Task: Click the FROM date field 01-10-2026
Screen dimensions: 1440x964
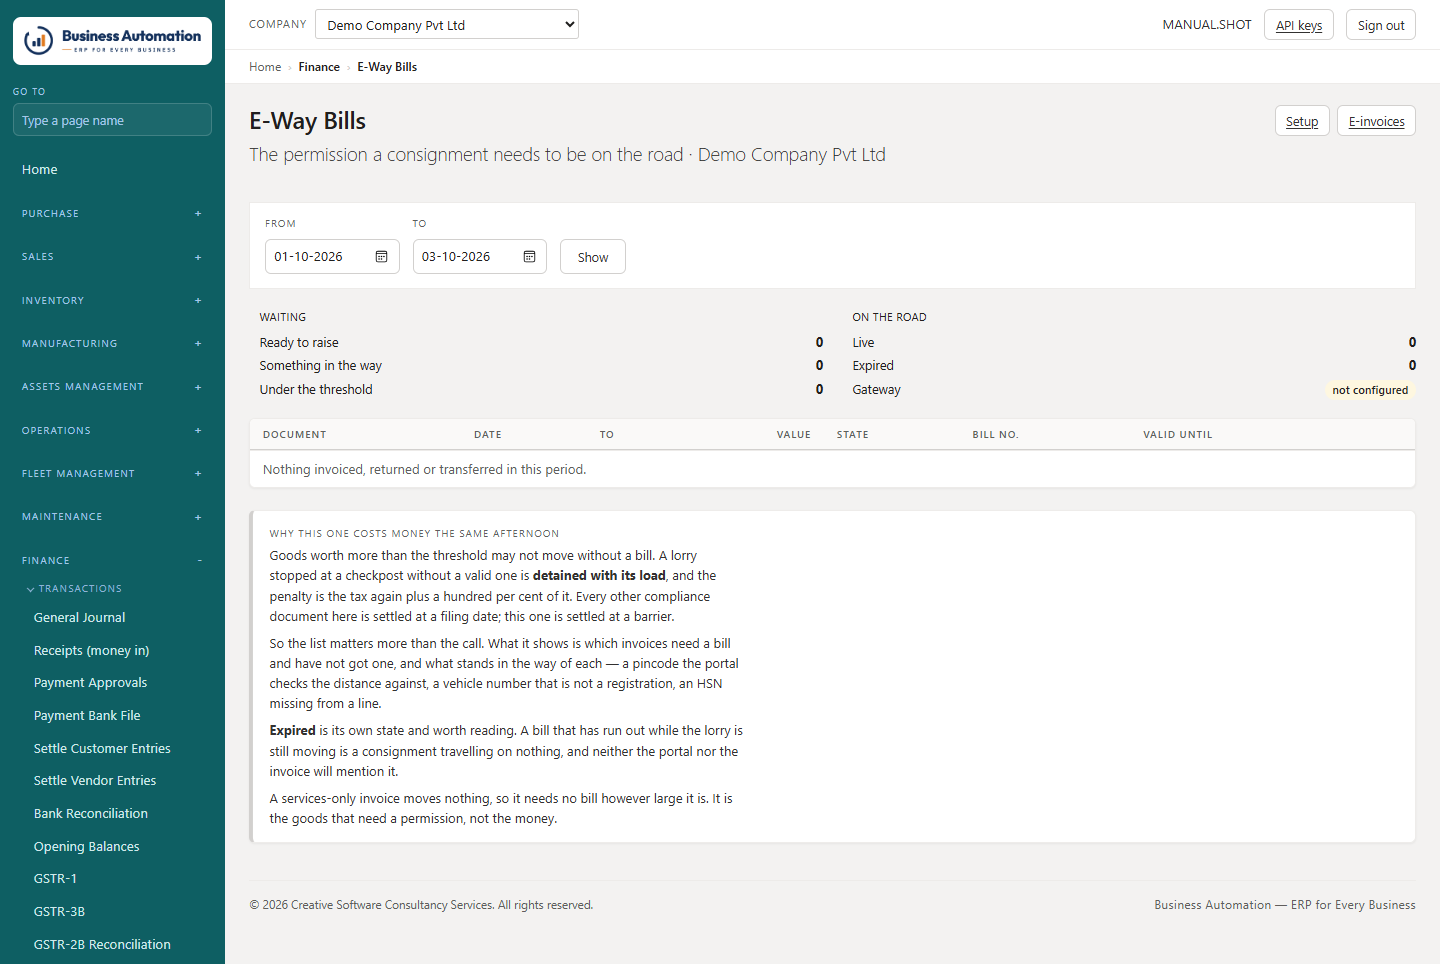Action: [x=332, y=257]
